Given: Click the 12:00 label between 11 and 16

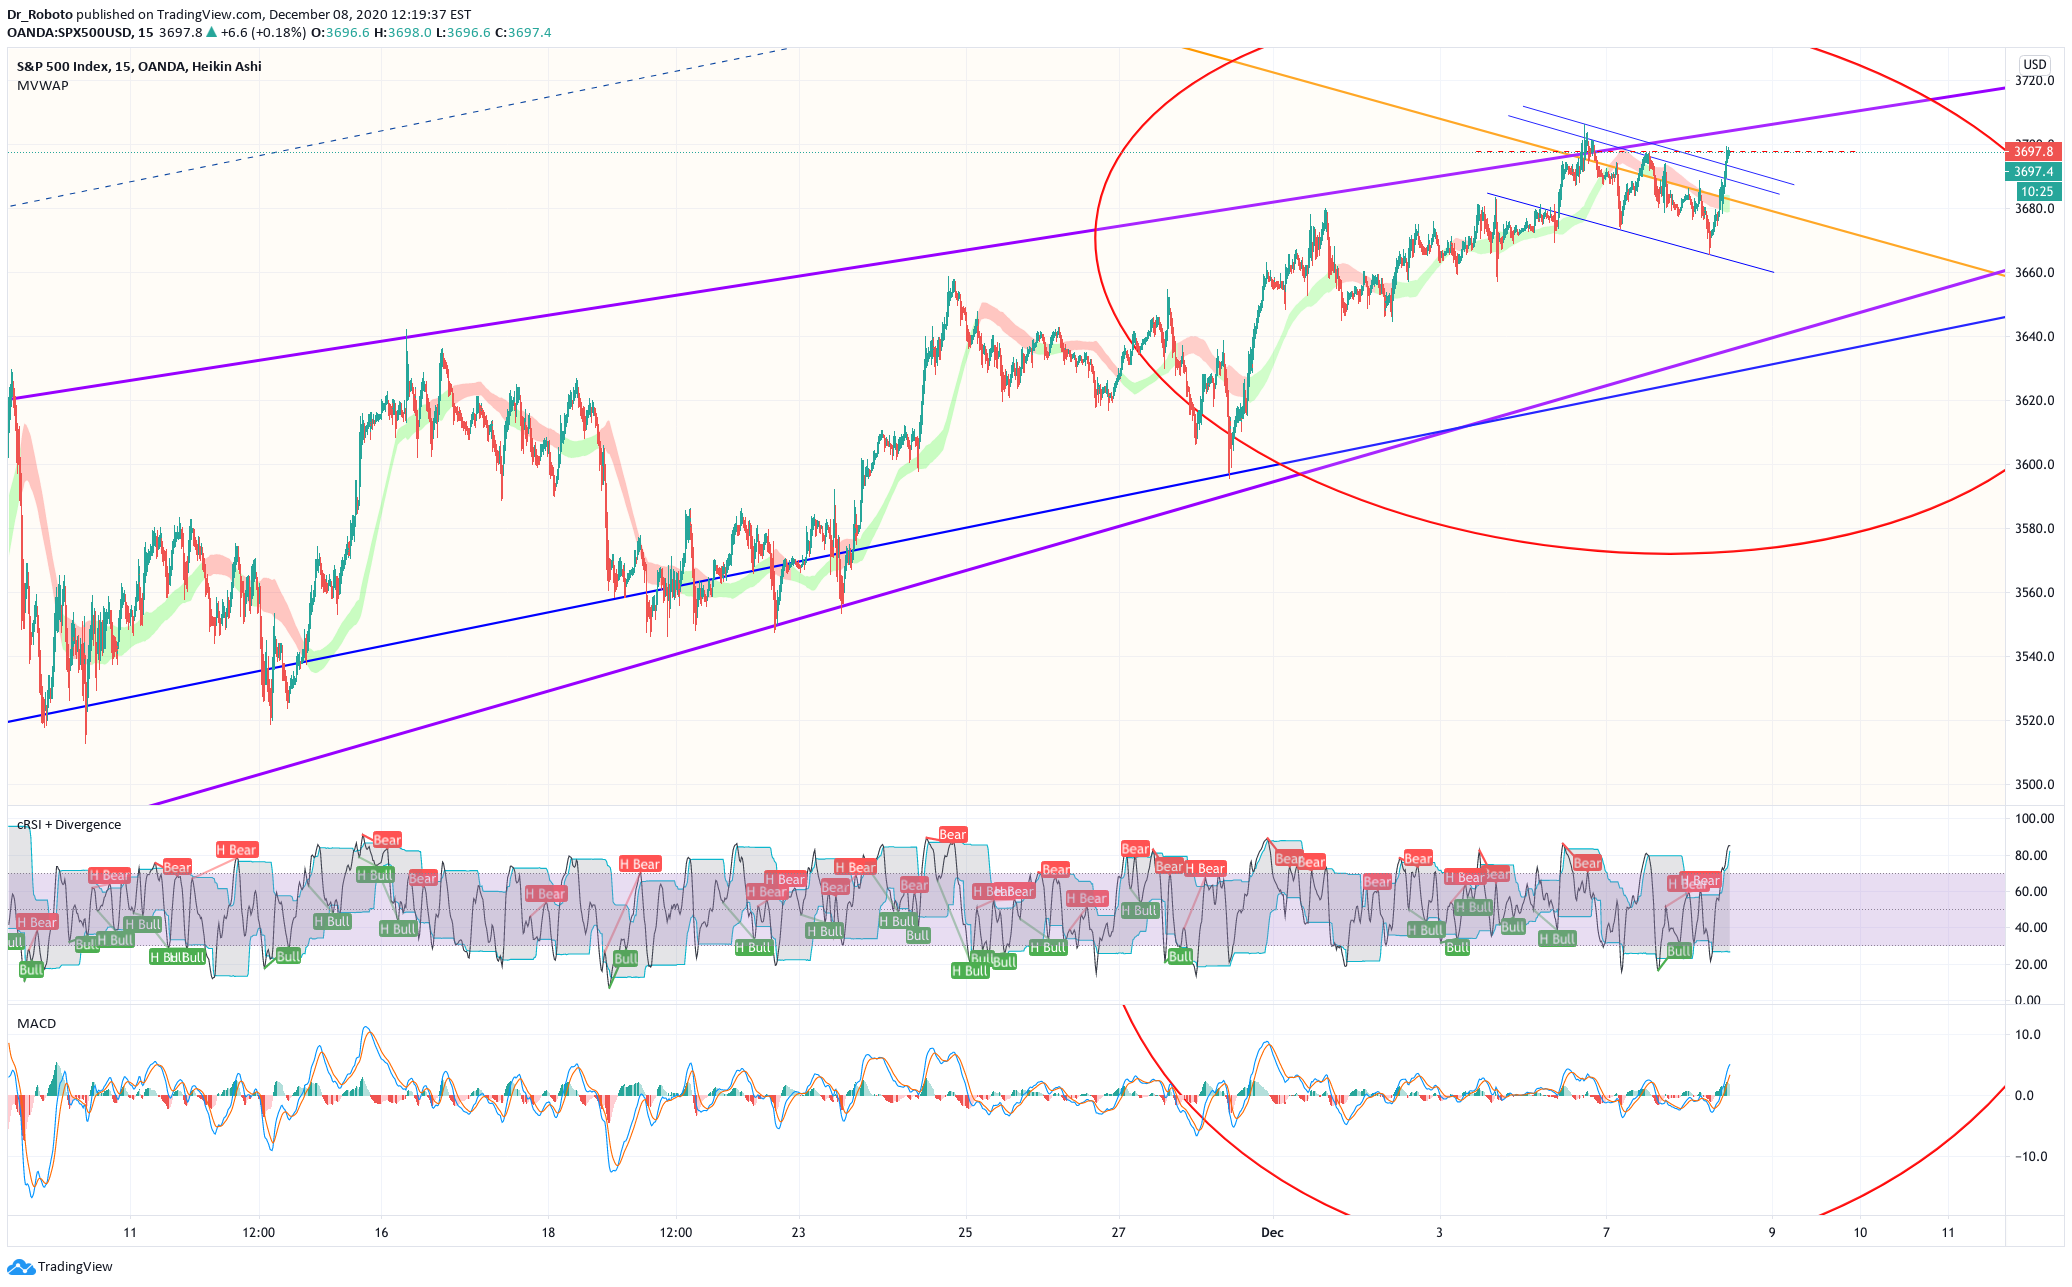Looking at the screenshot, I should (258, 1233).
